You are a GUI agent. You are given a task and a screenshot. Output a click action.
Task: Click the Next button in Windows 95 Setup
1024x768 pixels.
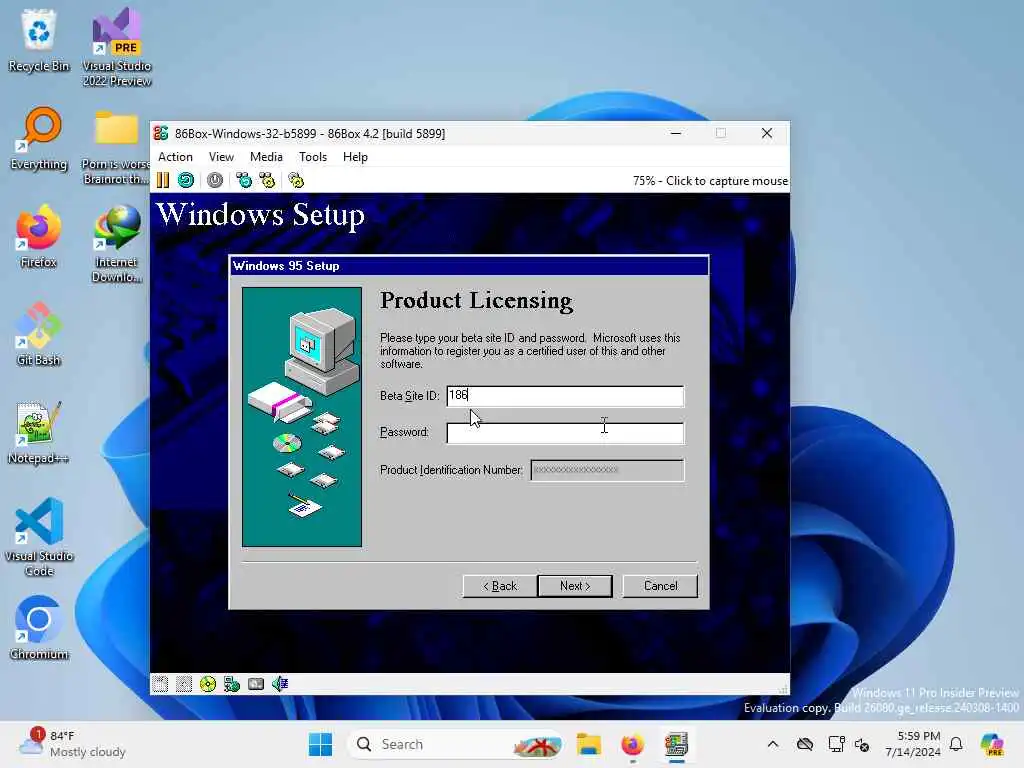click(x=575, y=586)
